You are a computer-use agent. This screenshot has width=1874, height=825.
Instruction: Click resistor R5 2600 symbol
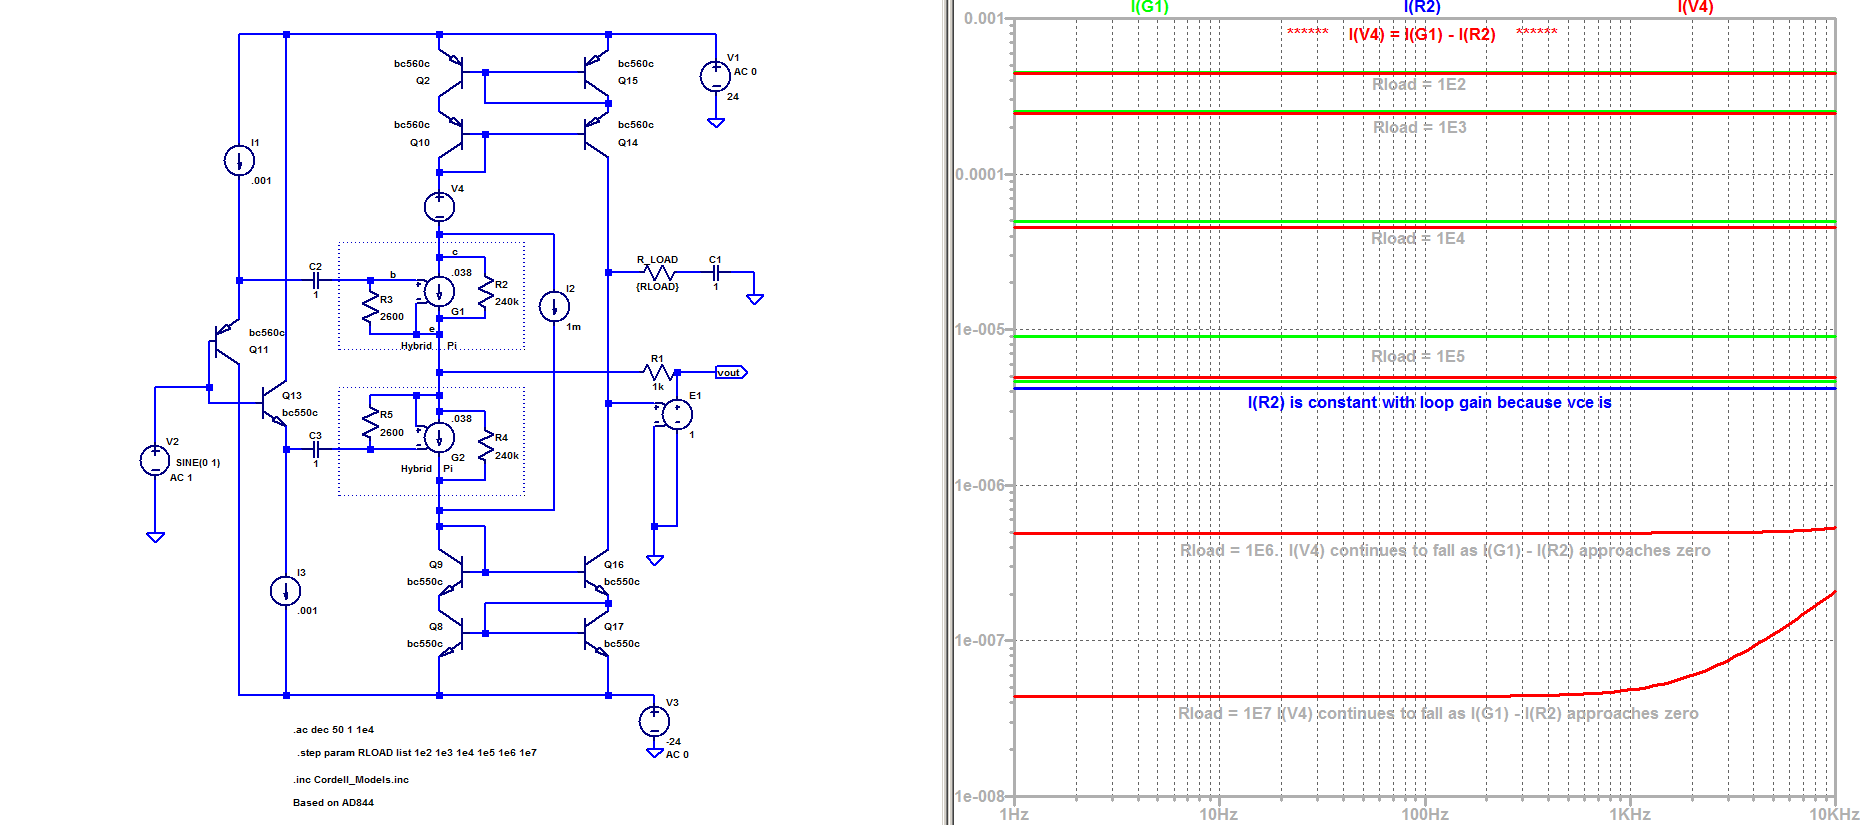click(x=371, y=422)
